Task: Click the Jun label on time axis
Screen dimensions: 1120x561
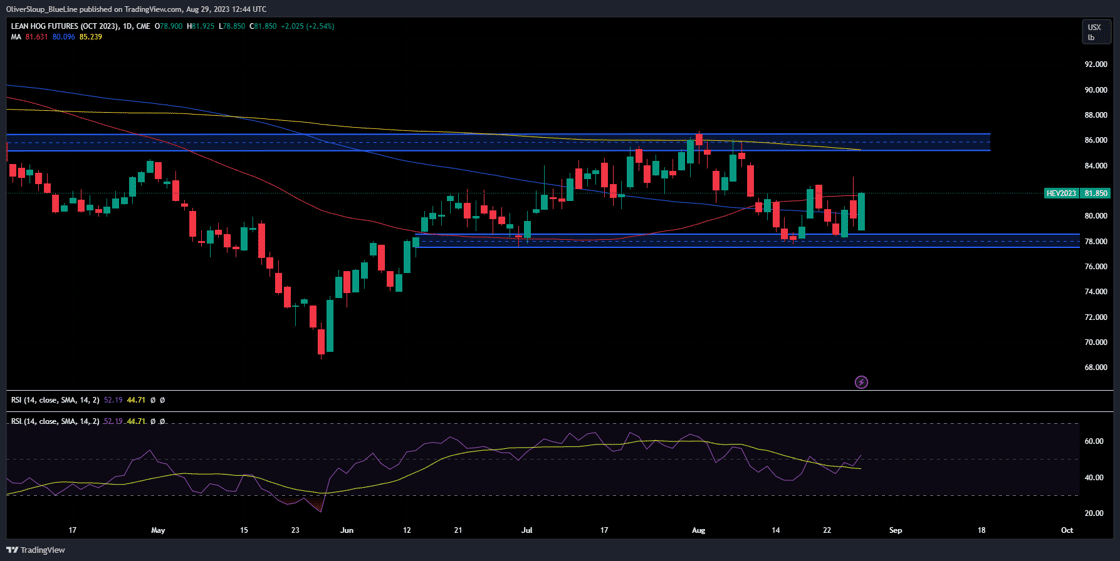Action: pyautogui.click(x=346, y=530)
